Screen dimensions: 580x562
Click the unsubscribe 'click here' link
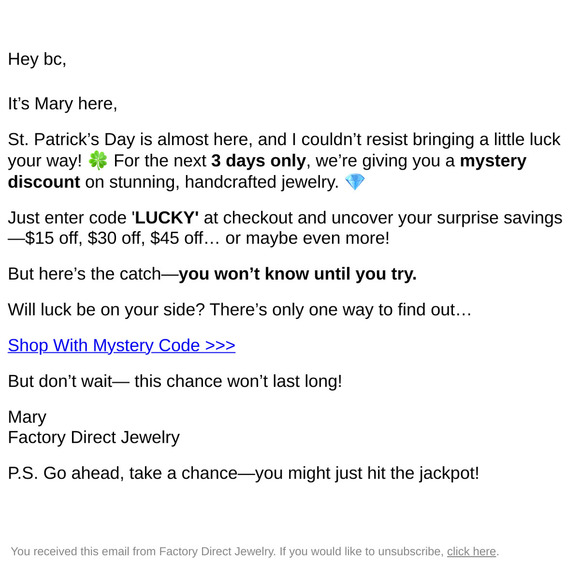point(471,551)
